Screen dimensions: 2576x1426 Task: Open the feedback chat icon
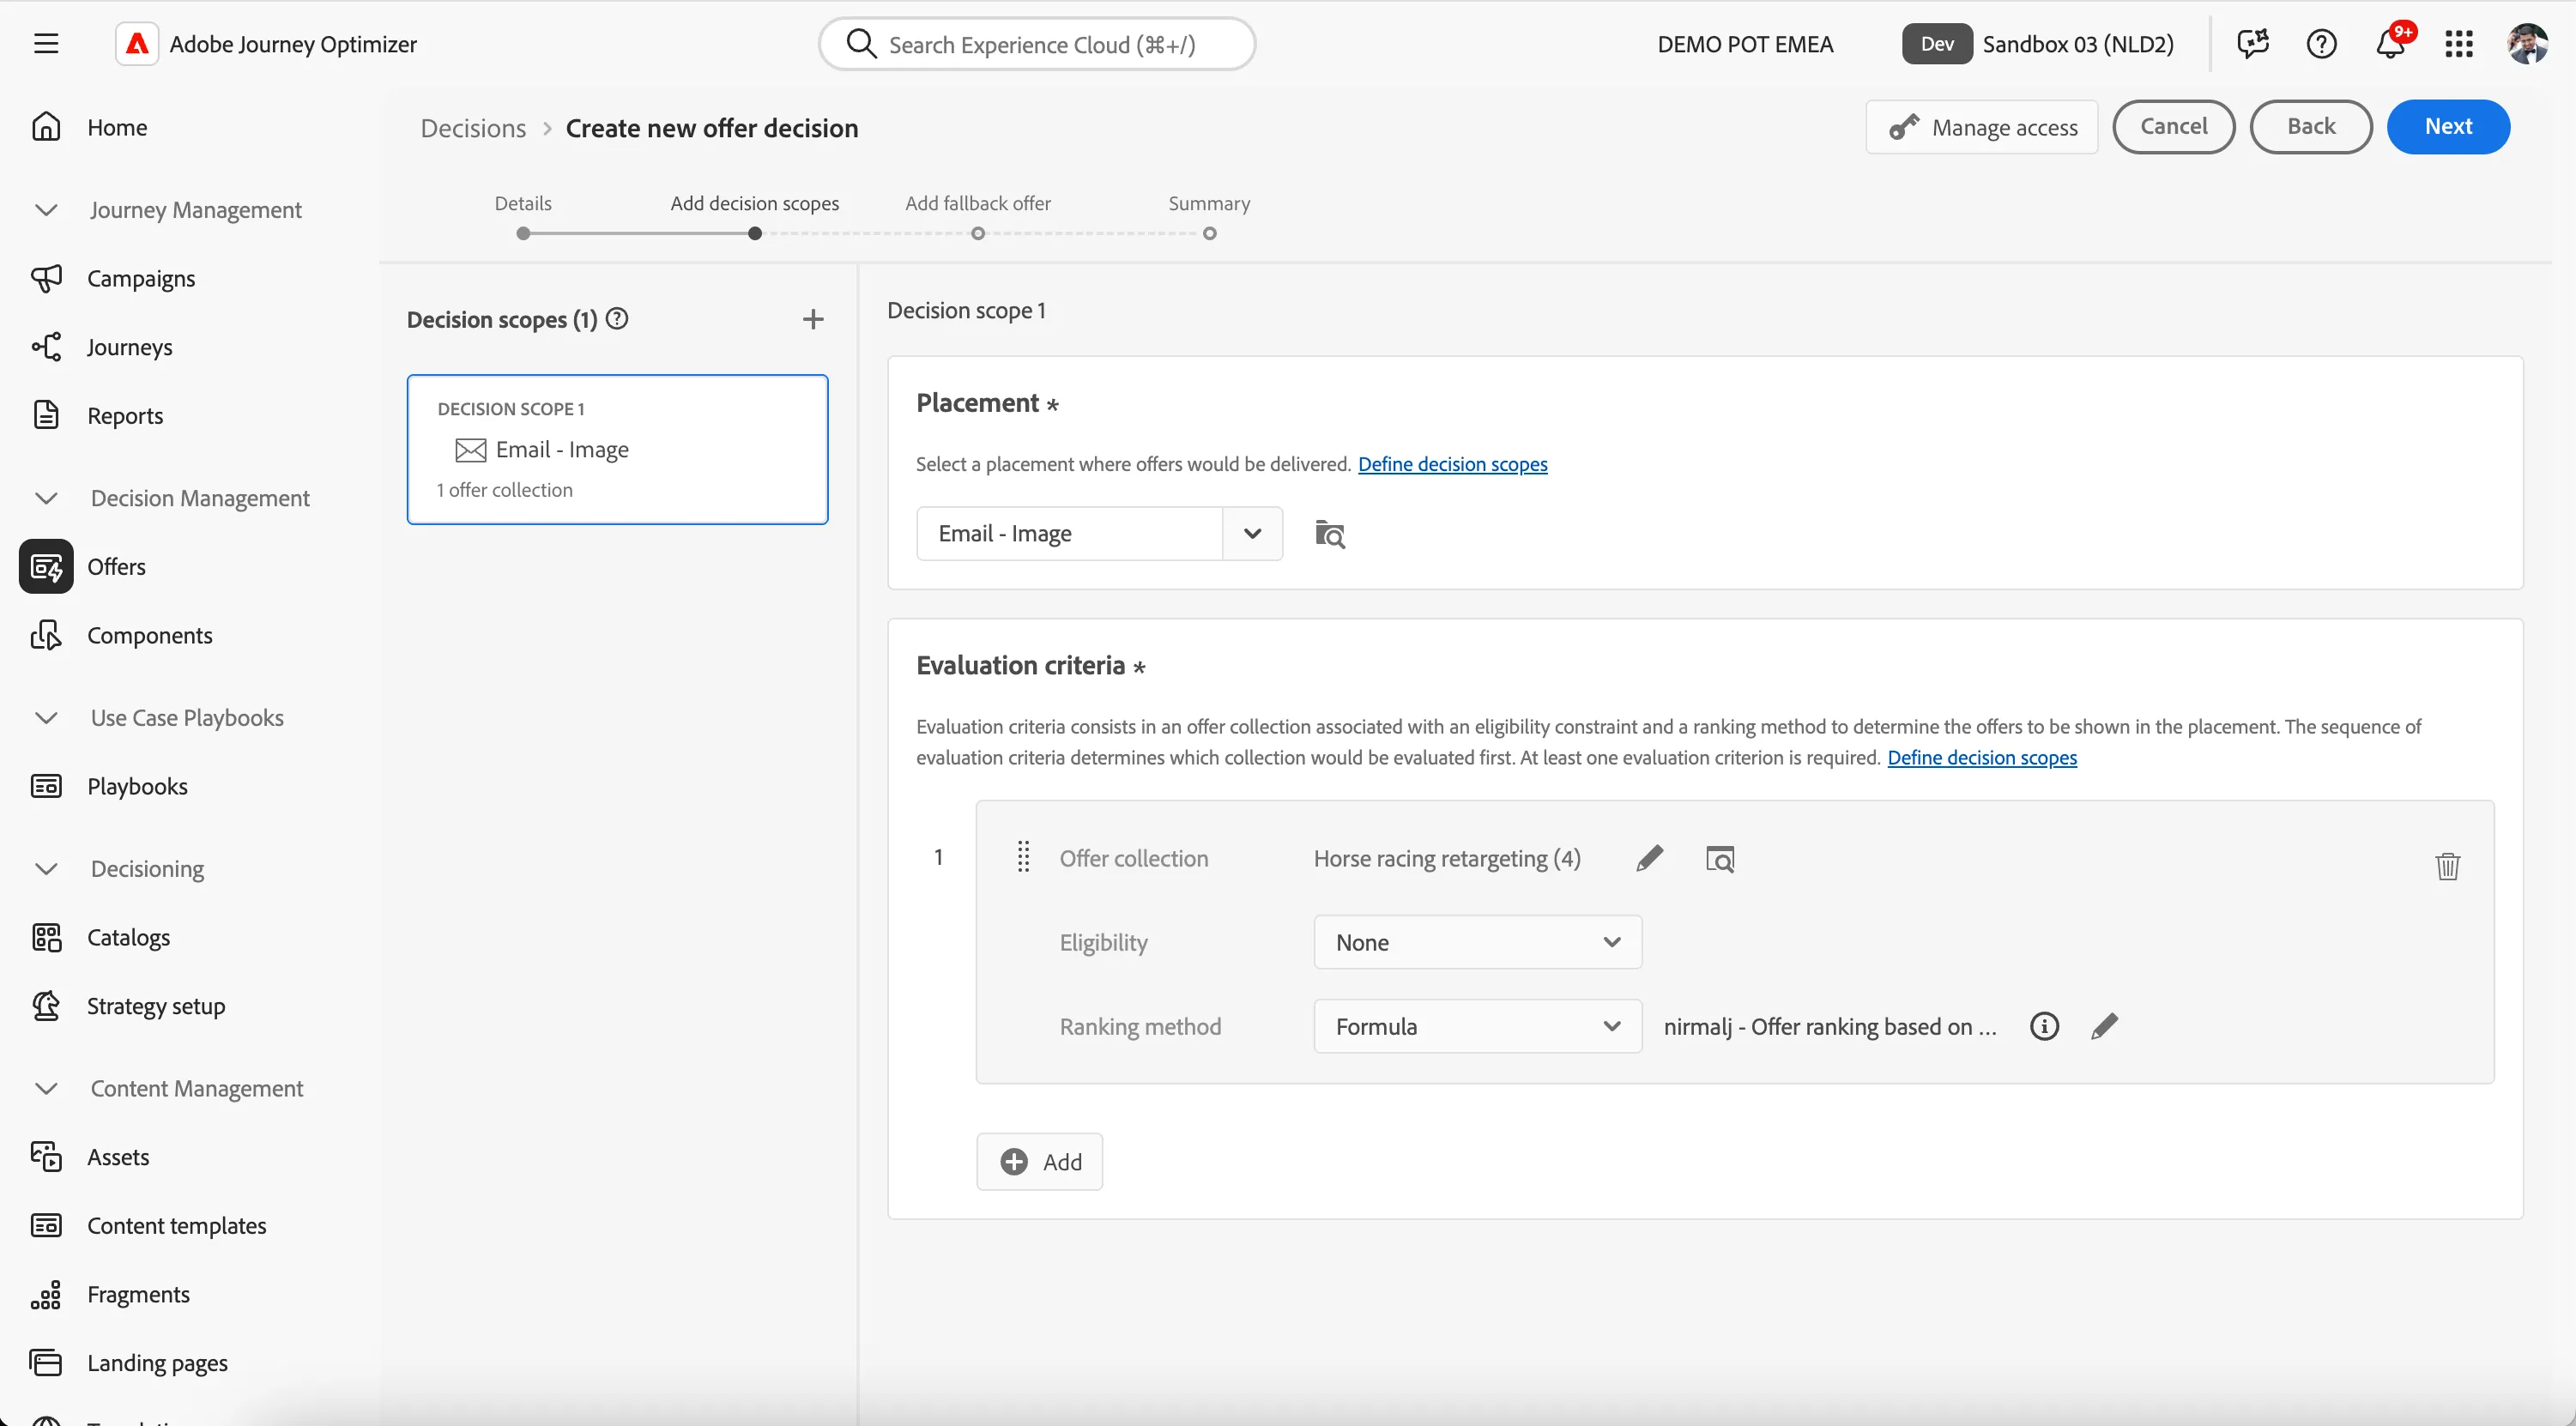click(2253, 44)
